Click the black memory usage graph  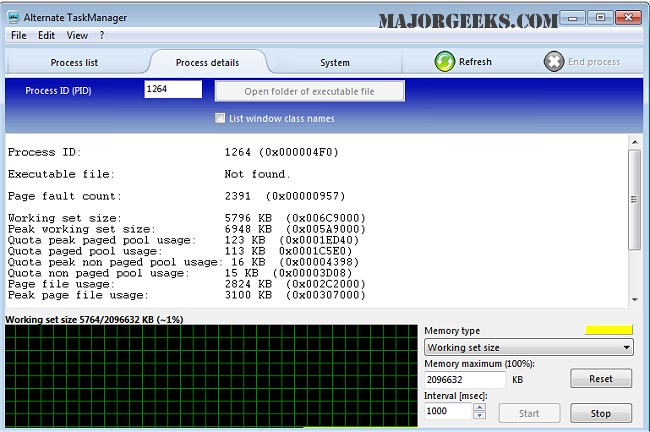point(211,376)
